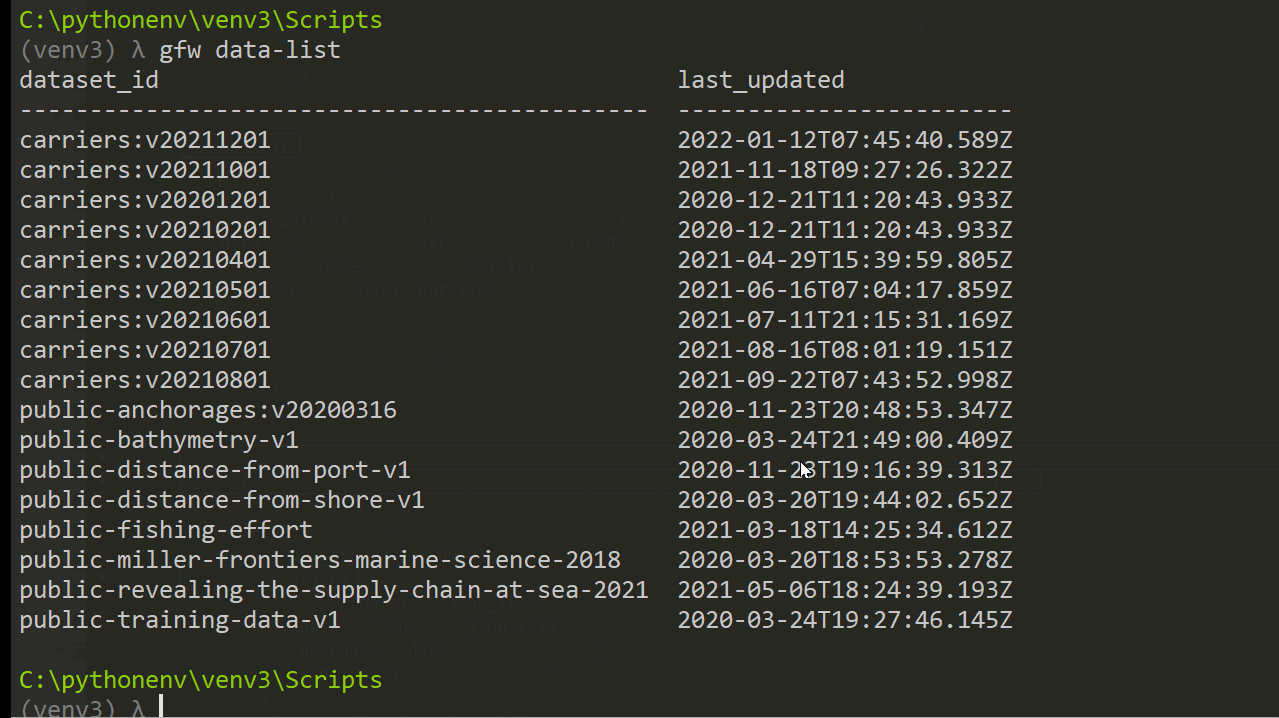Select the public-anchorages:v20200316 dataset
The image size is (1279, 718).
[x=207, y=410]
